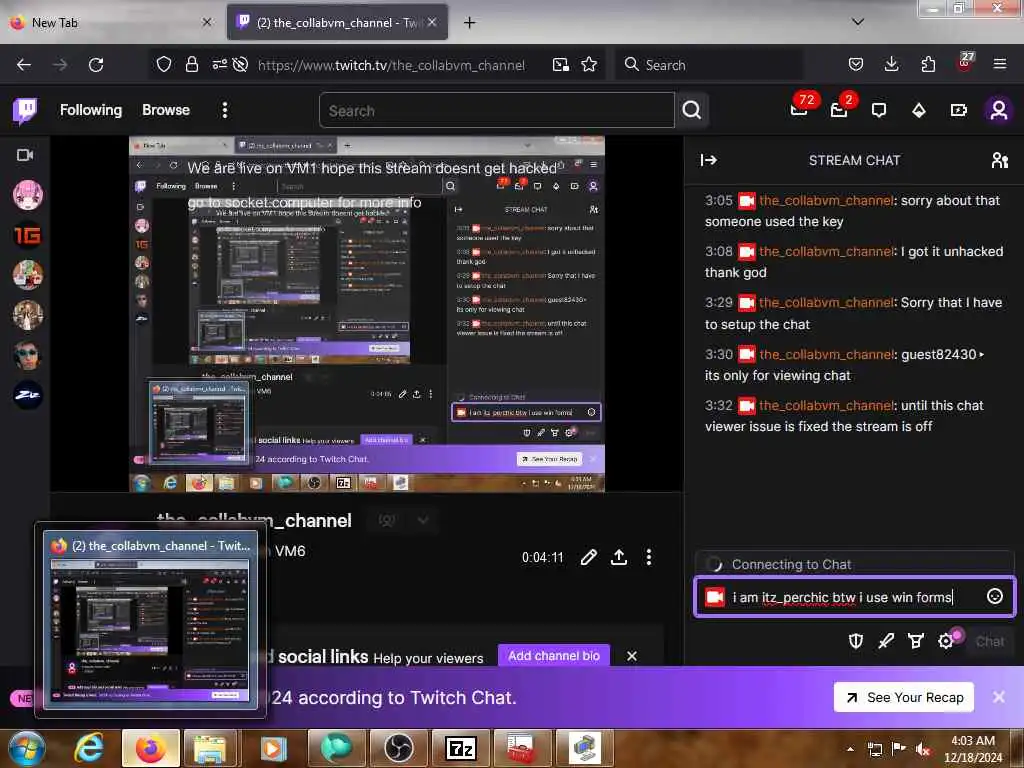Click the address bar URL
This screenshot has width=1024, height=768.
[391, 65]
